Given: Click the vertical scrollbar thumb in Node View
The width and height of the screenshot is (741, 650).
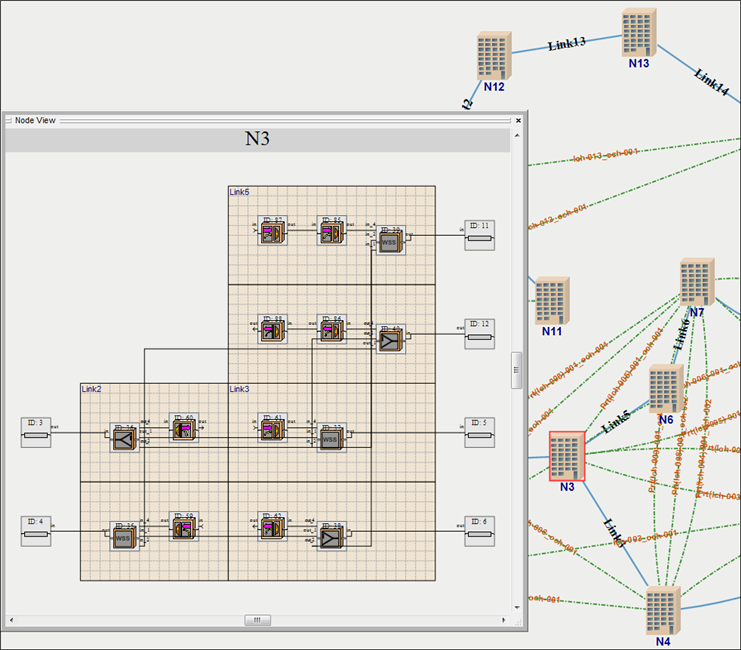Looking at the screenshot, I should [x=517, y=370].
